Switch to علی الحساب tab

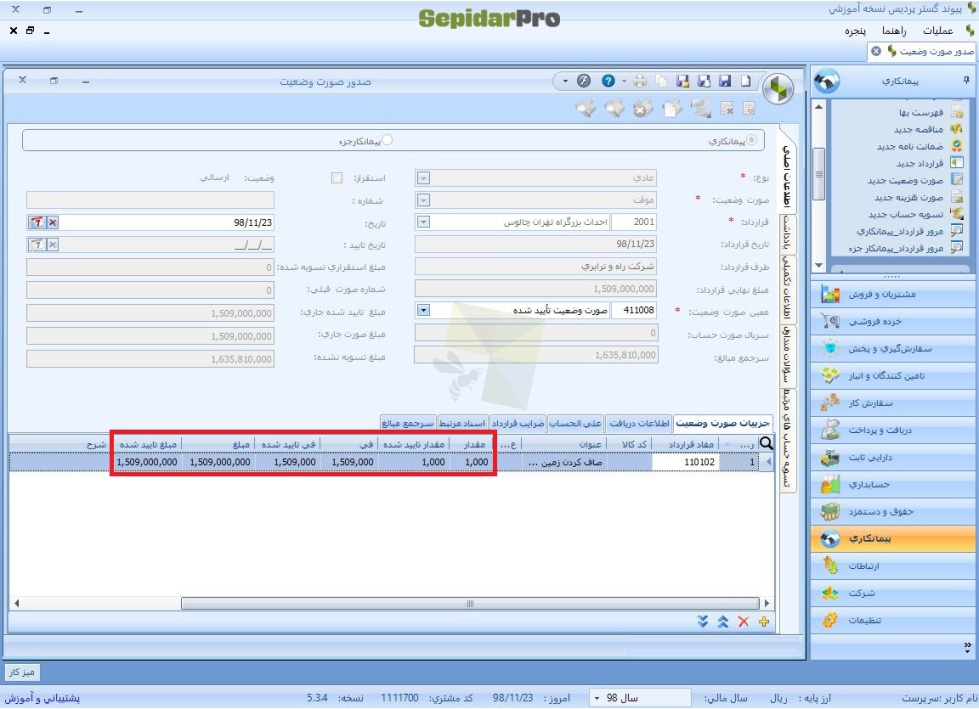pos(575,423)
